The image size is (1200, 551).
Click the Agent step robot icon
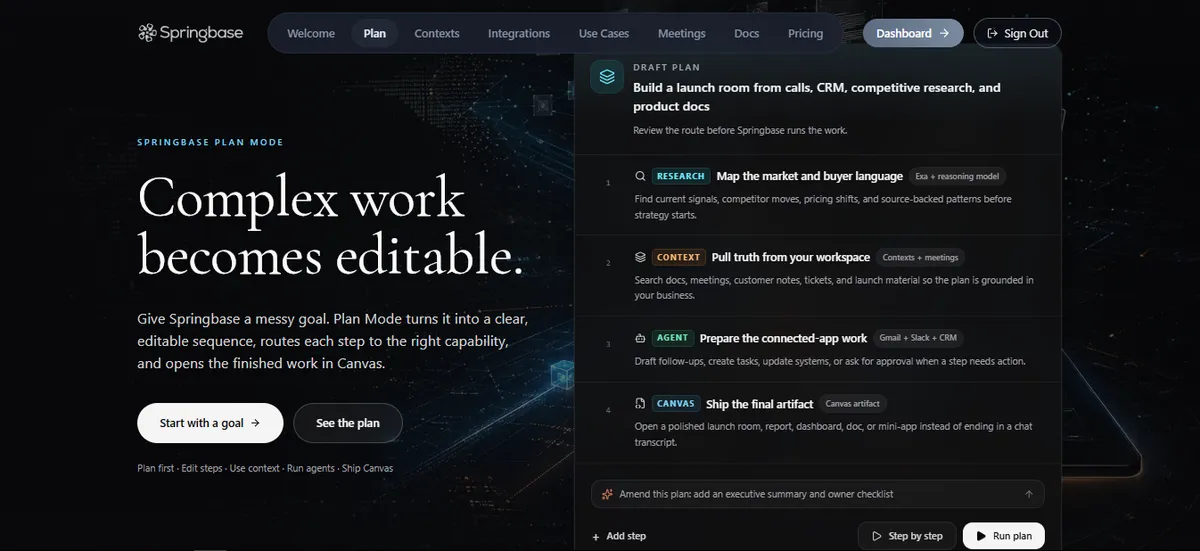point(640,338)
